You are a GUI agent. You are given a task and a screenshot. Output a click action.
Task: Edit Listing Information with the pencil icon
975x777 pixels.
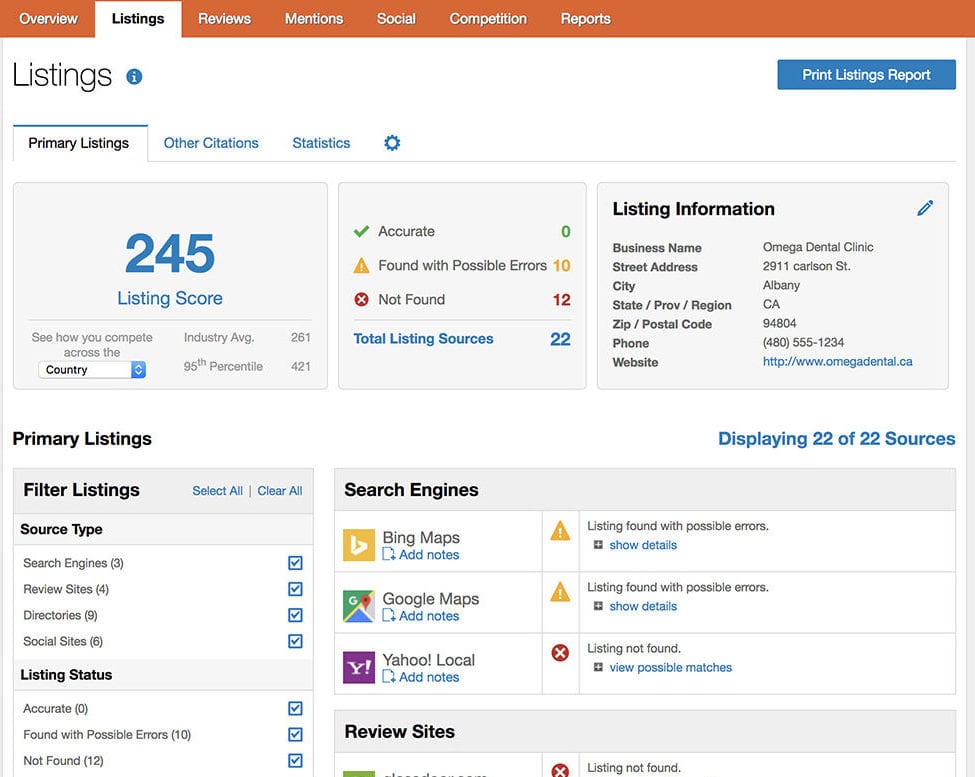pyautogui.click(x=925, y=208)
